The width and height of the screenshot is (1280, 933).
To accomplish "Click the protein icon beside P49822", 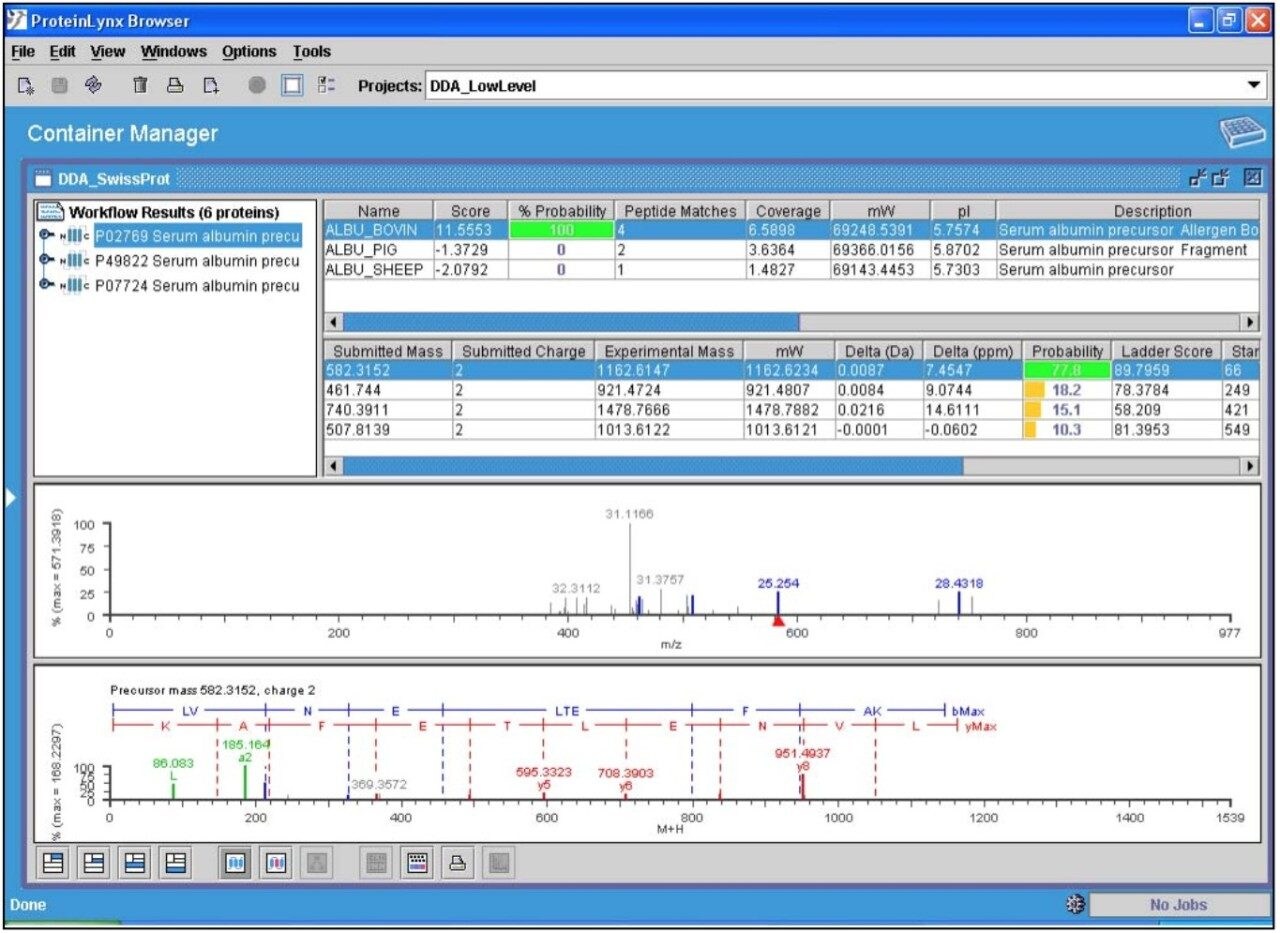I will [x=76, y=262].
